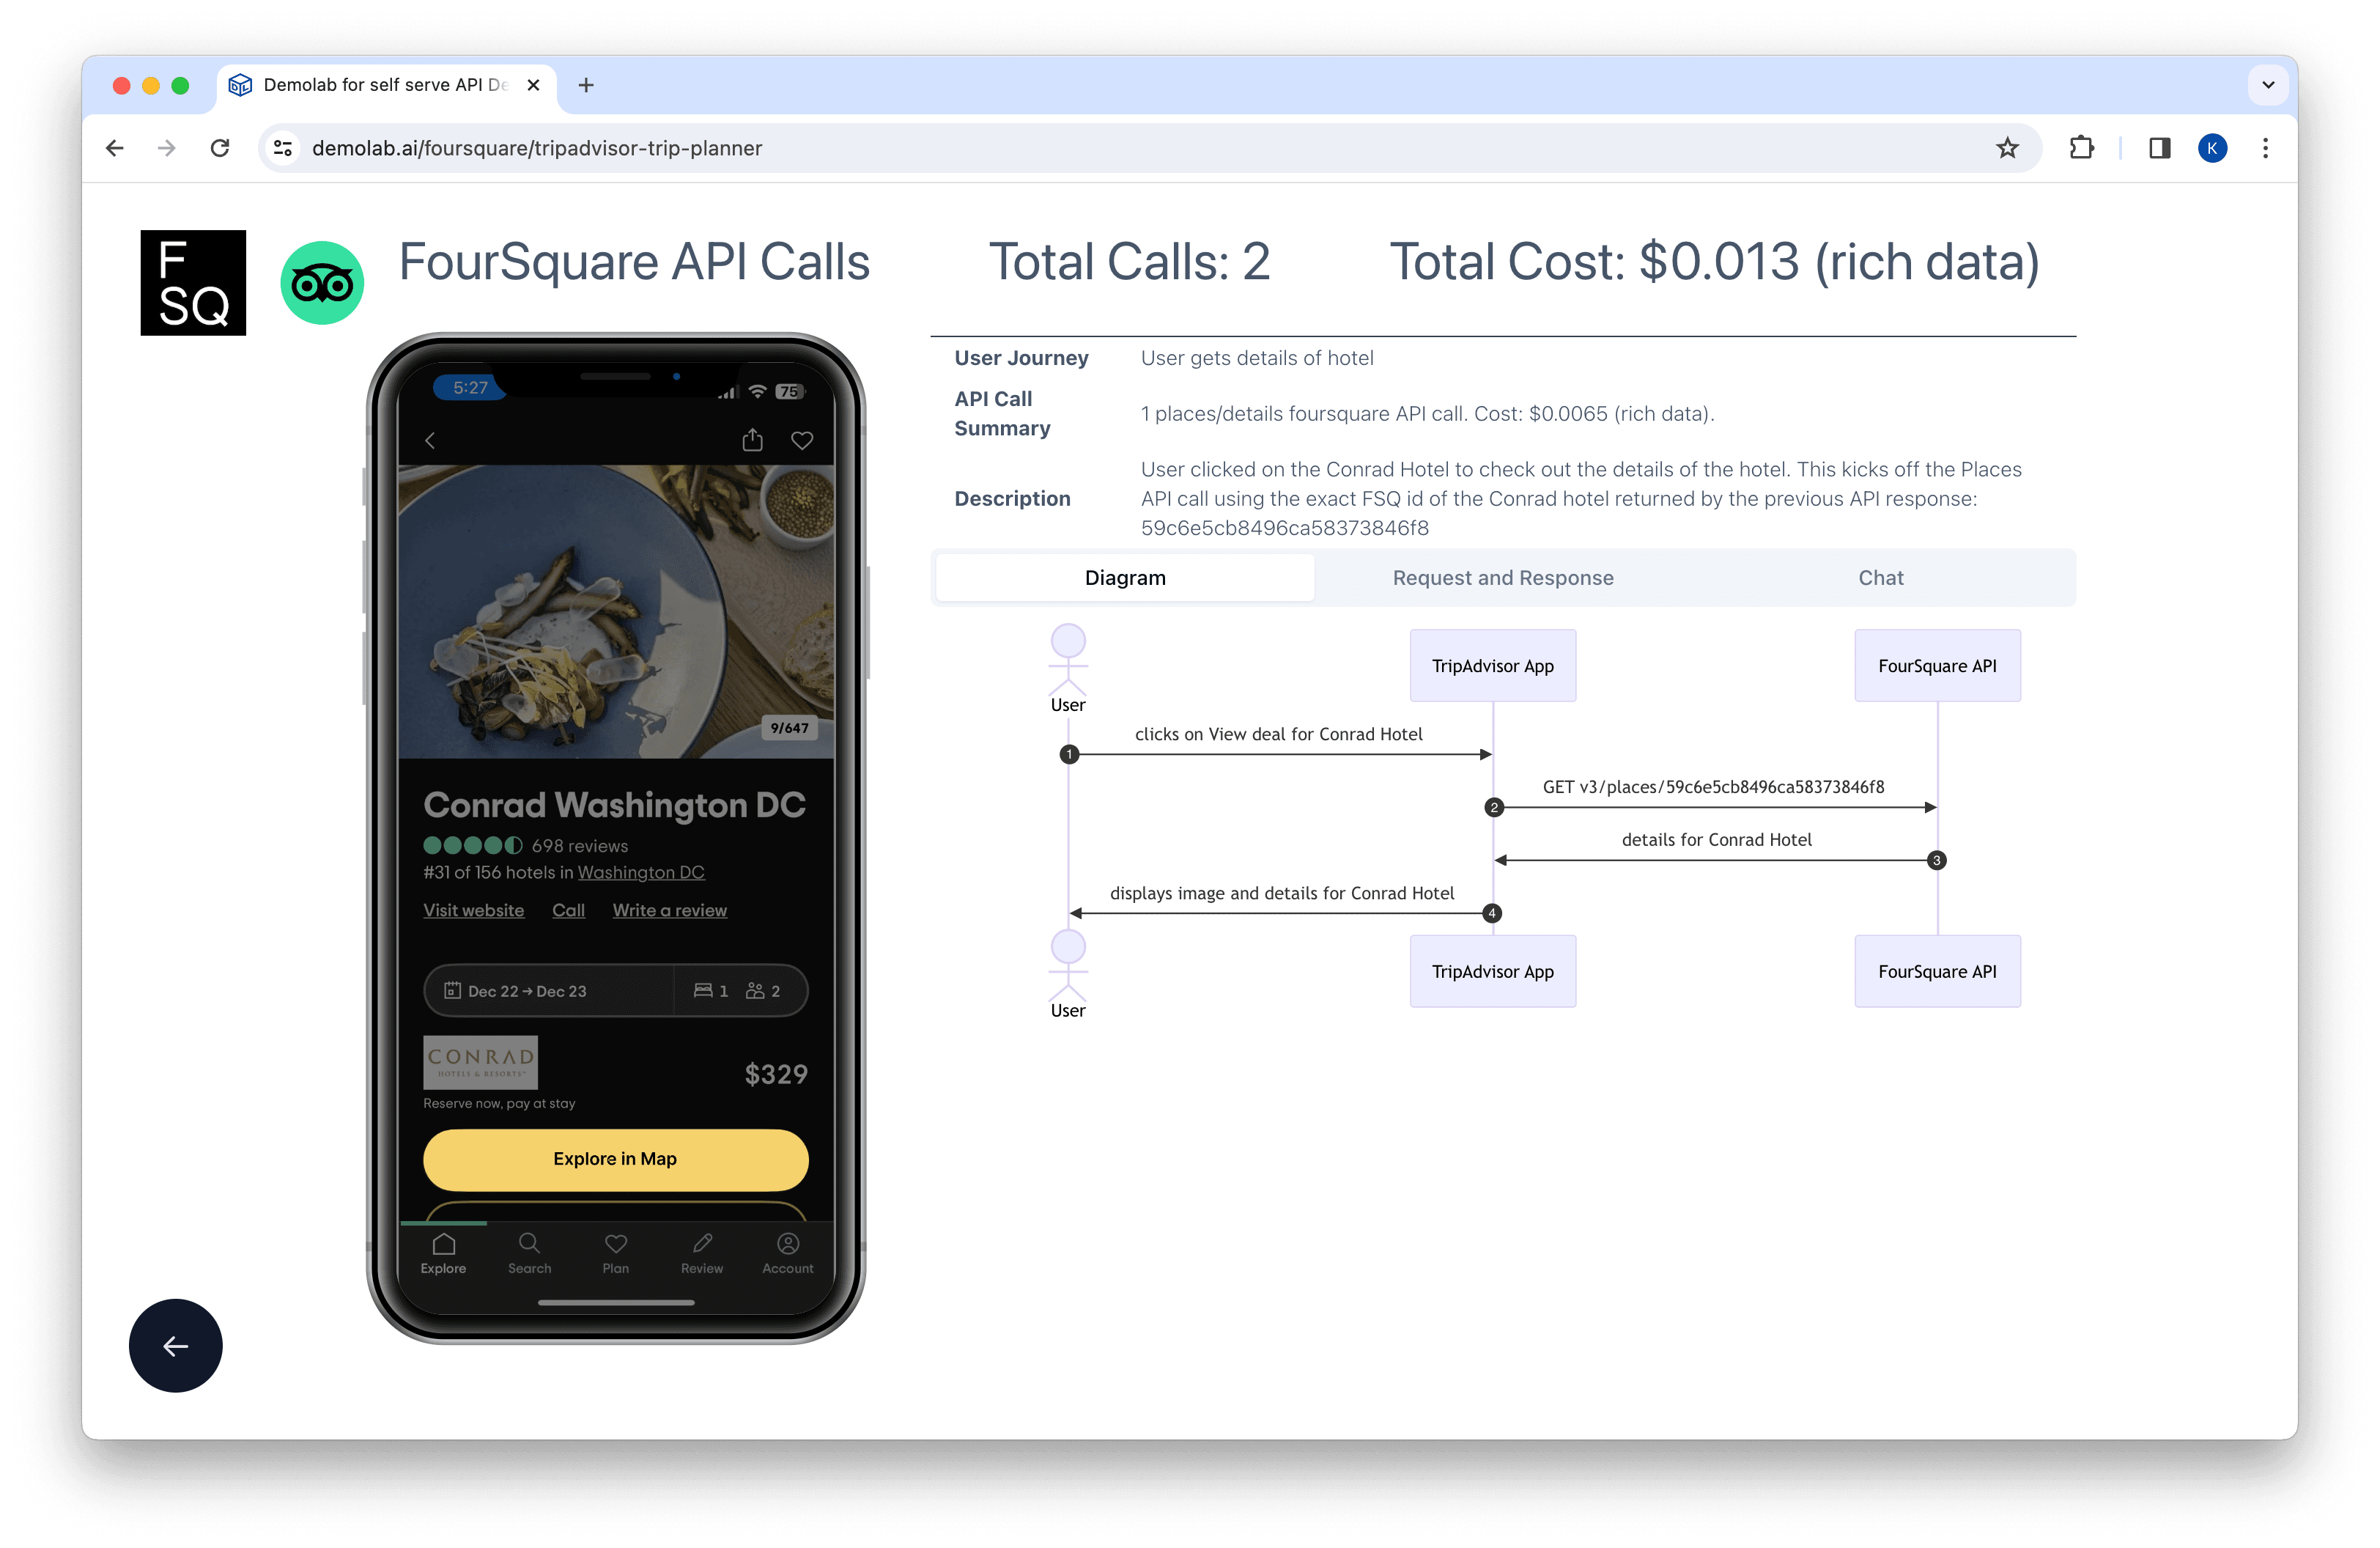Click the bottom FourSquare API diagram box
Image resolution: width=2380 pixels, height=1548 pixels.
click(x=1937, y=971)
